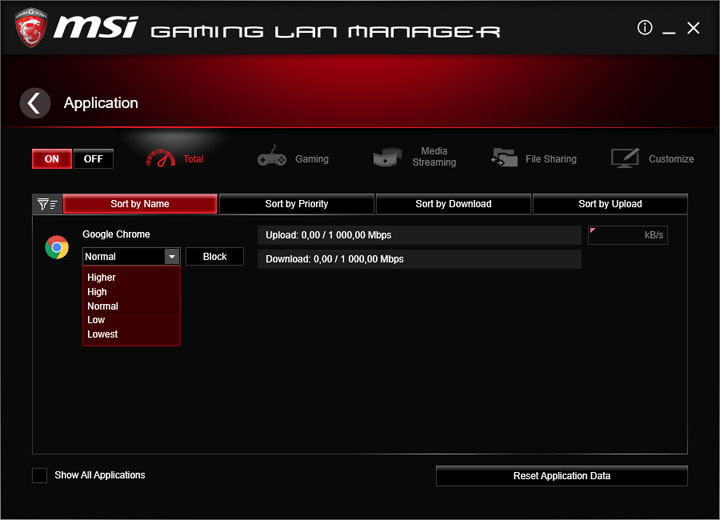Click the Application page heading
The image size is (720, 520).
click(x=101, y=103)
